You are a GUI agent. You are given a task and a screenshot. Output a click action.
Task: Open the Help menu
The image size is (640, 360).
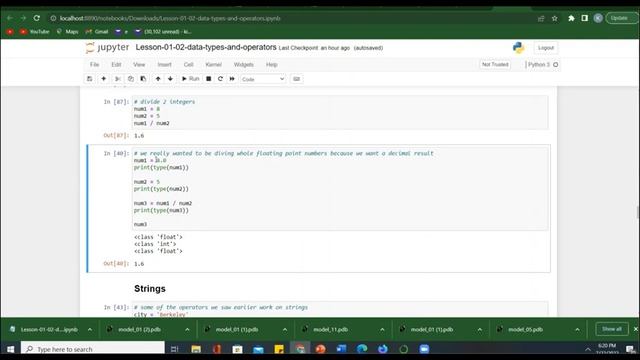click(271, 64)
